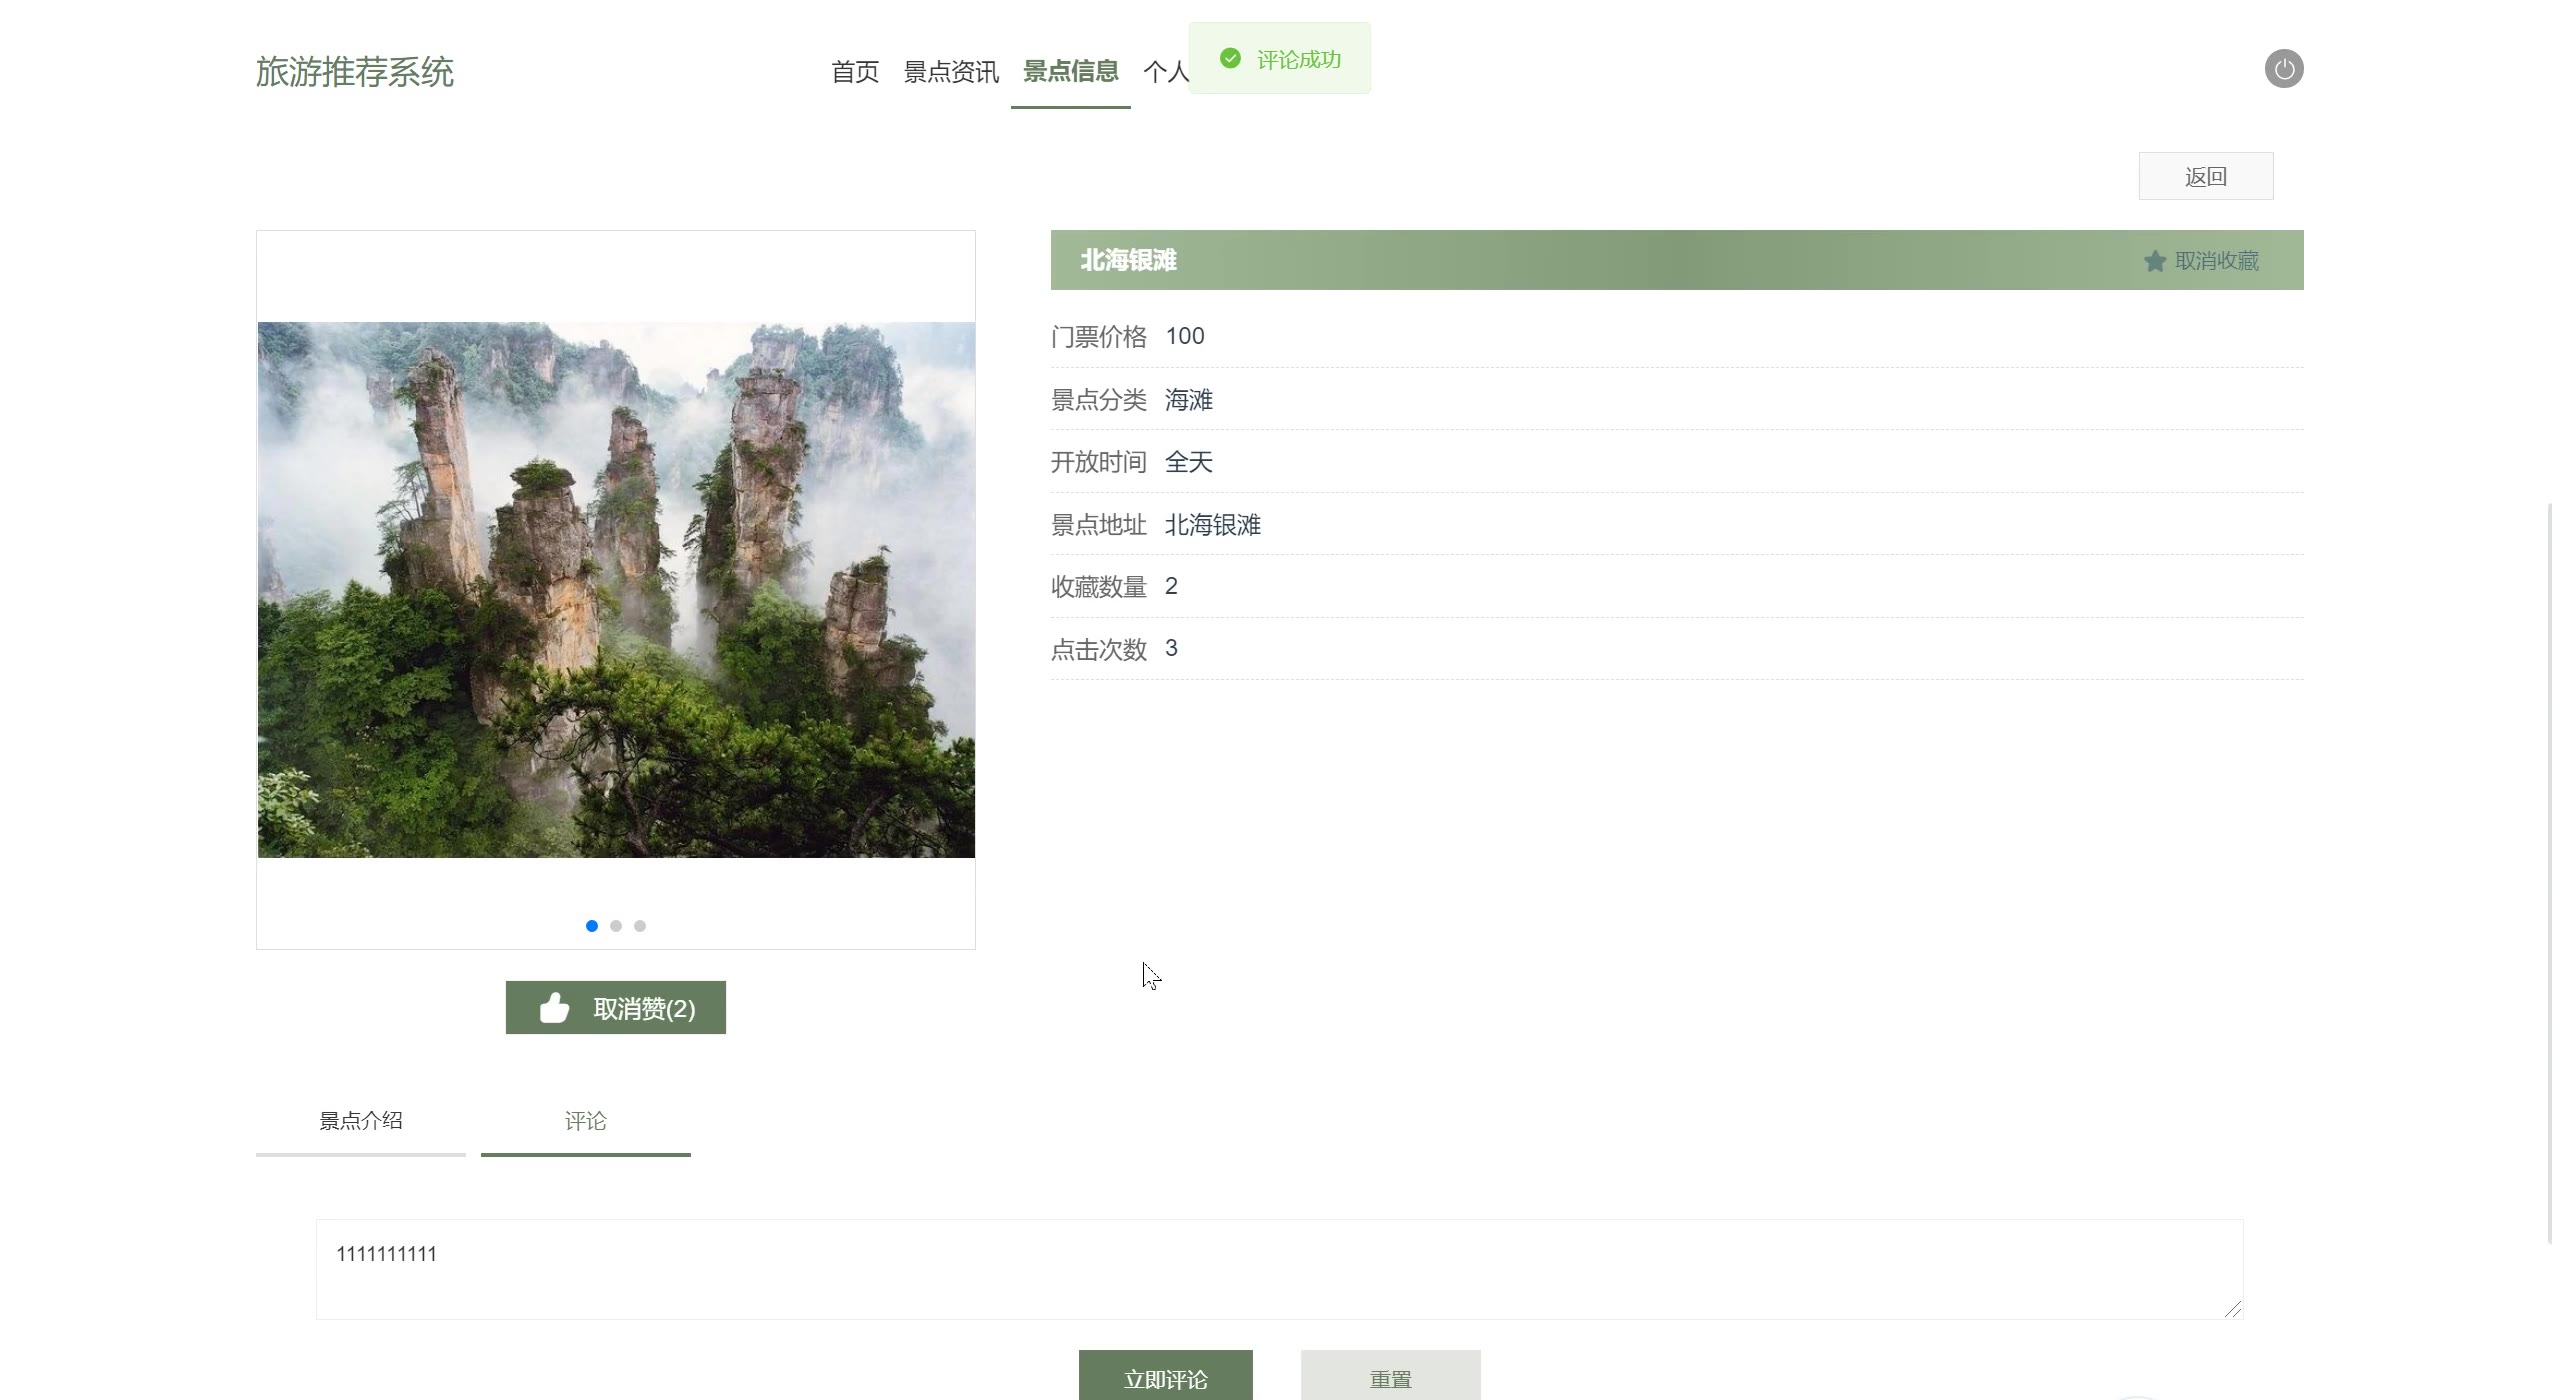The height and width of the screenshot is (1400, 2552).
Task: Click the thumbs-up like icon
Action: 554,1008
